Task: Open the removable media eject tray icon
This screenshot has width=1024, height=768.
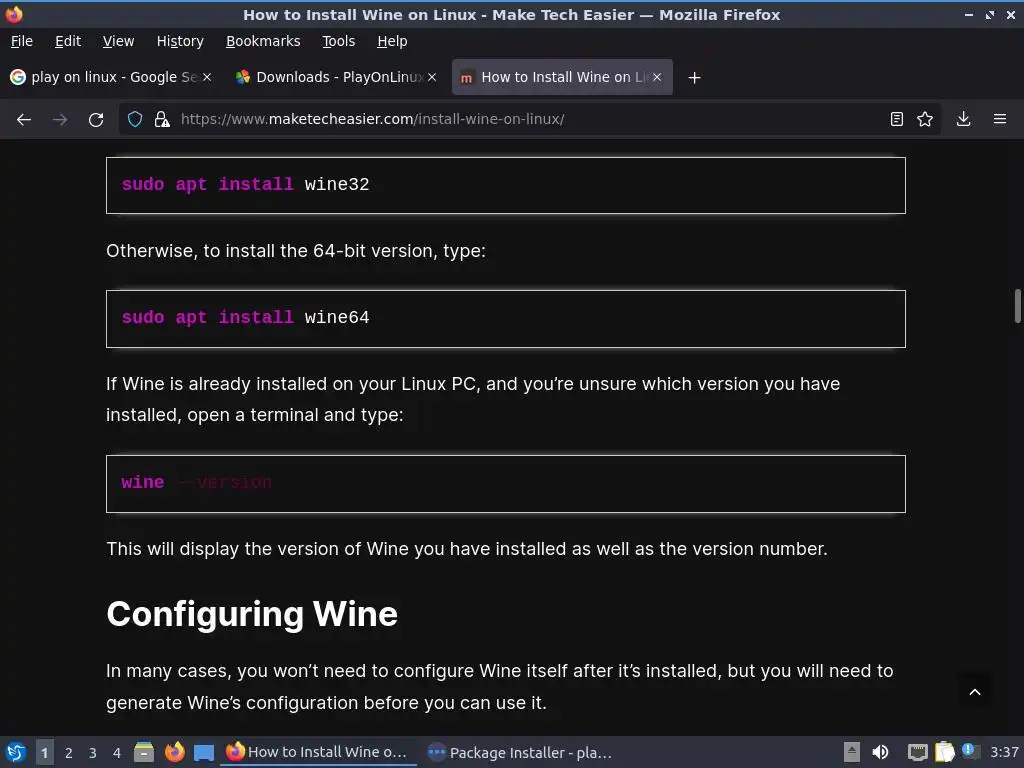Action: (x=851, y=752)
